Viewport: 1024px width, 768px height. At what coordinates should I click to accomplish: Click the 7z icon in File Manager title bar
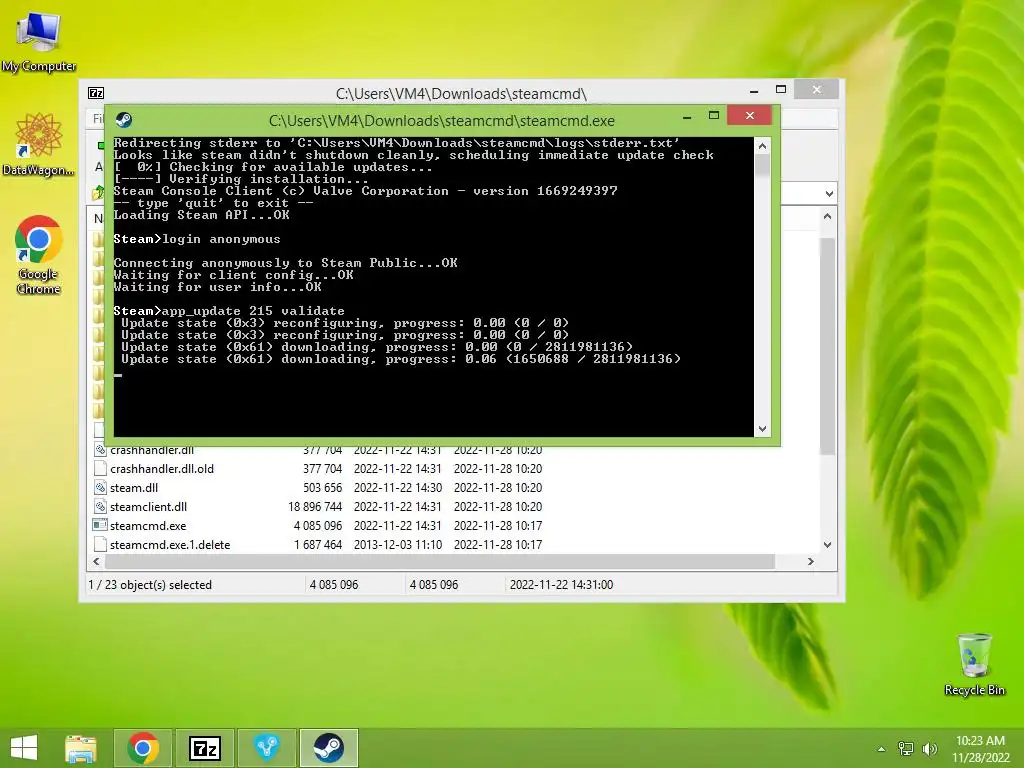(x=96, y=93)
